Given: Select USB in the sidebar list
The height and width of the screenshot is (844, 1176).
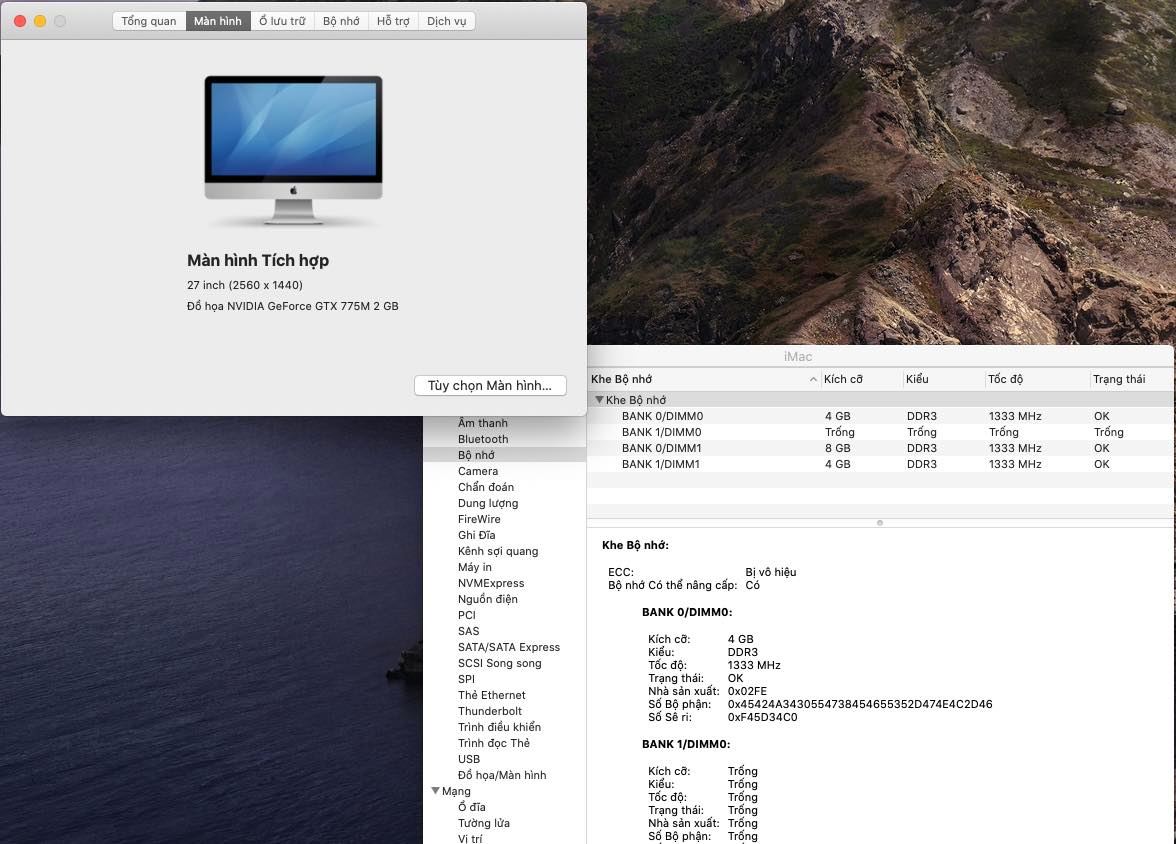Looking at the screenshot, I should tap(469, 759).
